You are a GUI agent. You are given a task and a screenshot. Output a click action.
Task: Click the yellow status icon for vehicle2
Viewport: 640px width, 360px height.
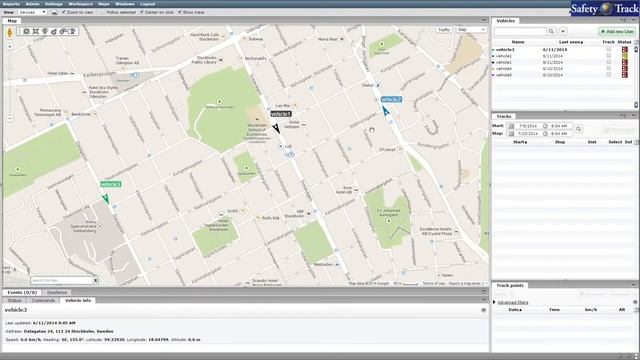point(624,56)
